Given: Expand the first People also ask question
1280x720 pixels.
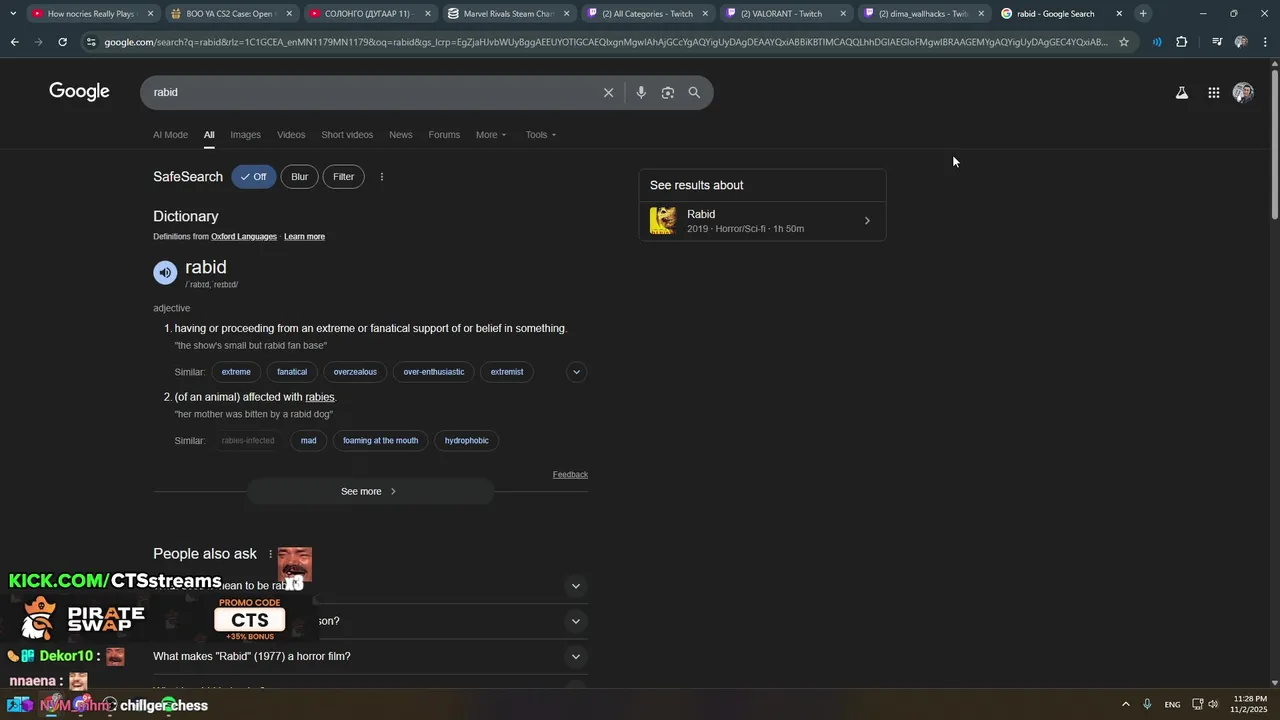Looking at the screenshot, I should (575, 586).
